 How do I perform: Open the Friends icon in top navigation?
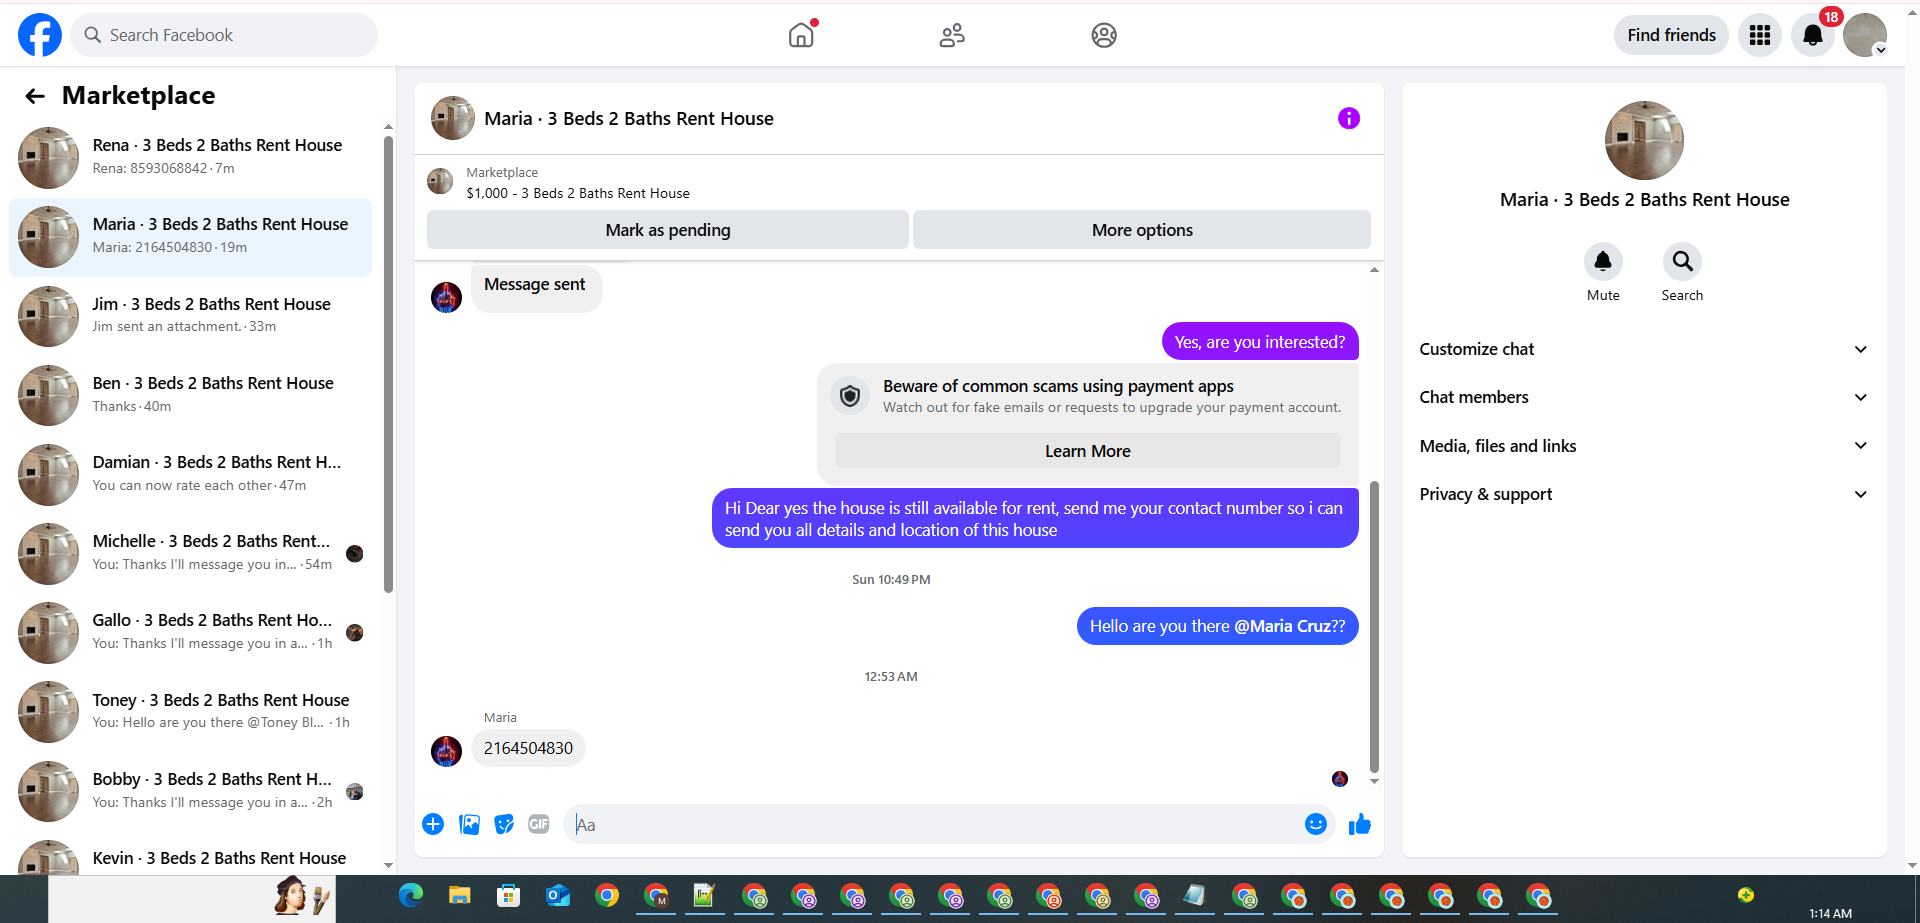coord(952,35)
